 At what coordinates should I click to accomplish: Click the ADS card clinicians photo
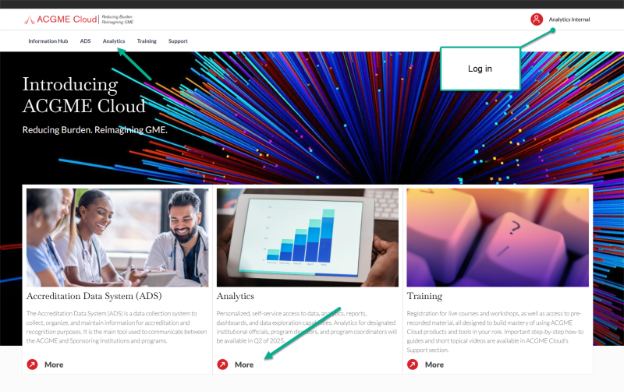pos(117,237)
